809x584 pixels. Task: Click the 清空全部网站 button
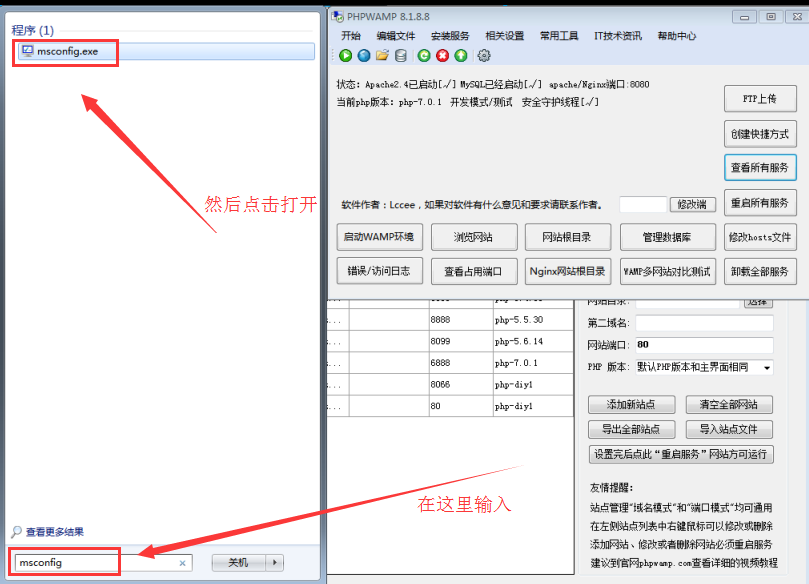pos(729,404)
